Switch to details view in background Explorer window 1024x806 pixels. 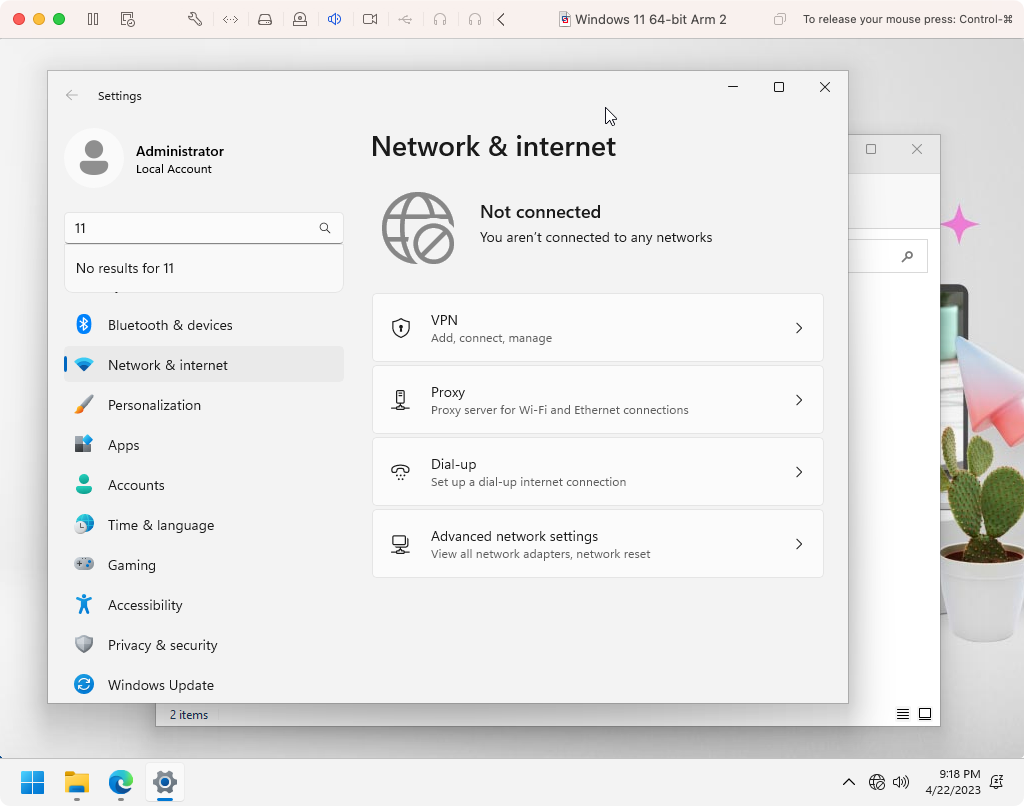pos(903,714)
